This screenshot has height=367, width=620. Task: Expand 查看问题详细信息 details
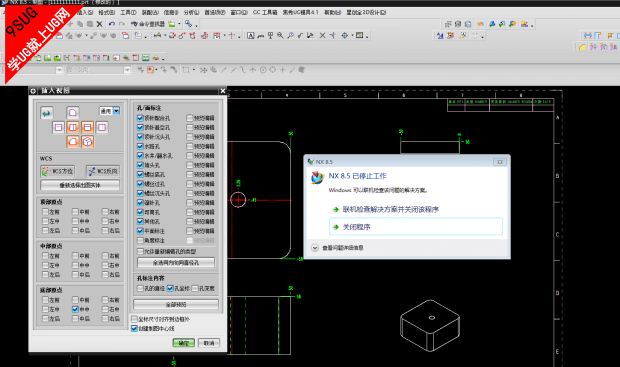tap(315, 248)
